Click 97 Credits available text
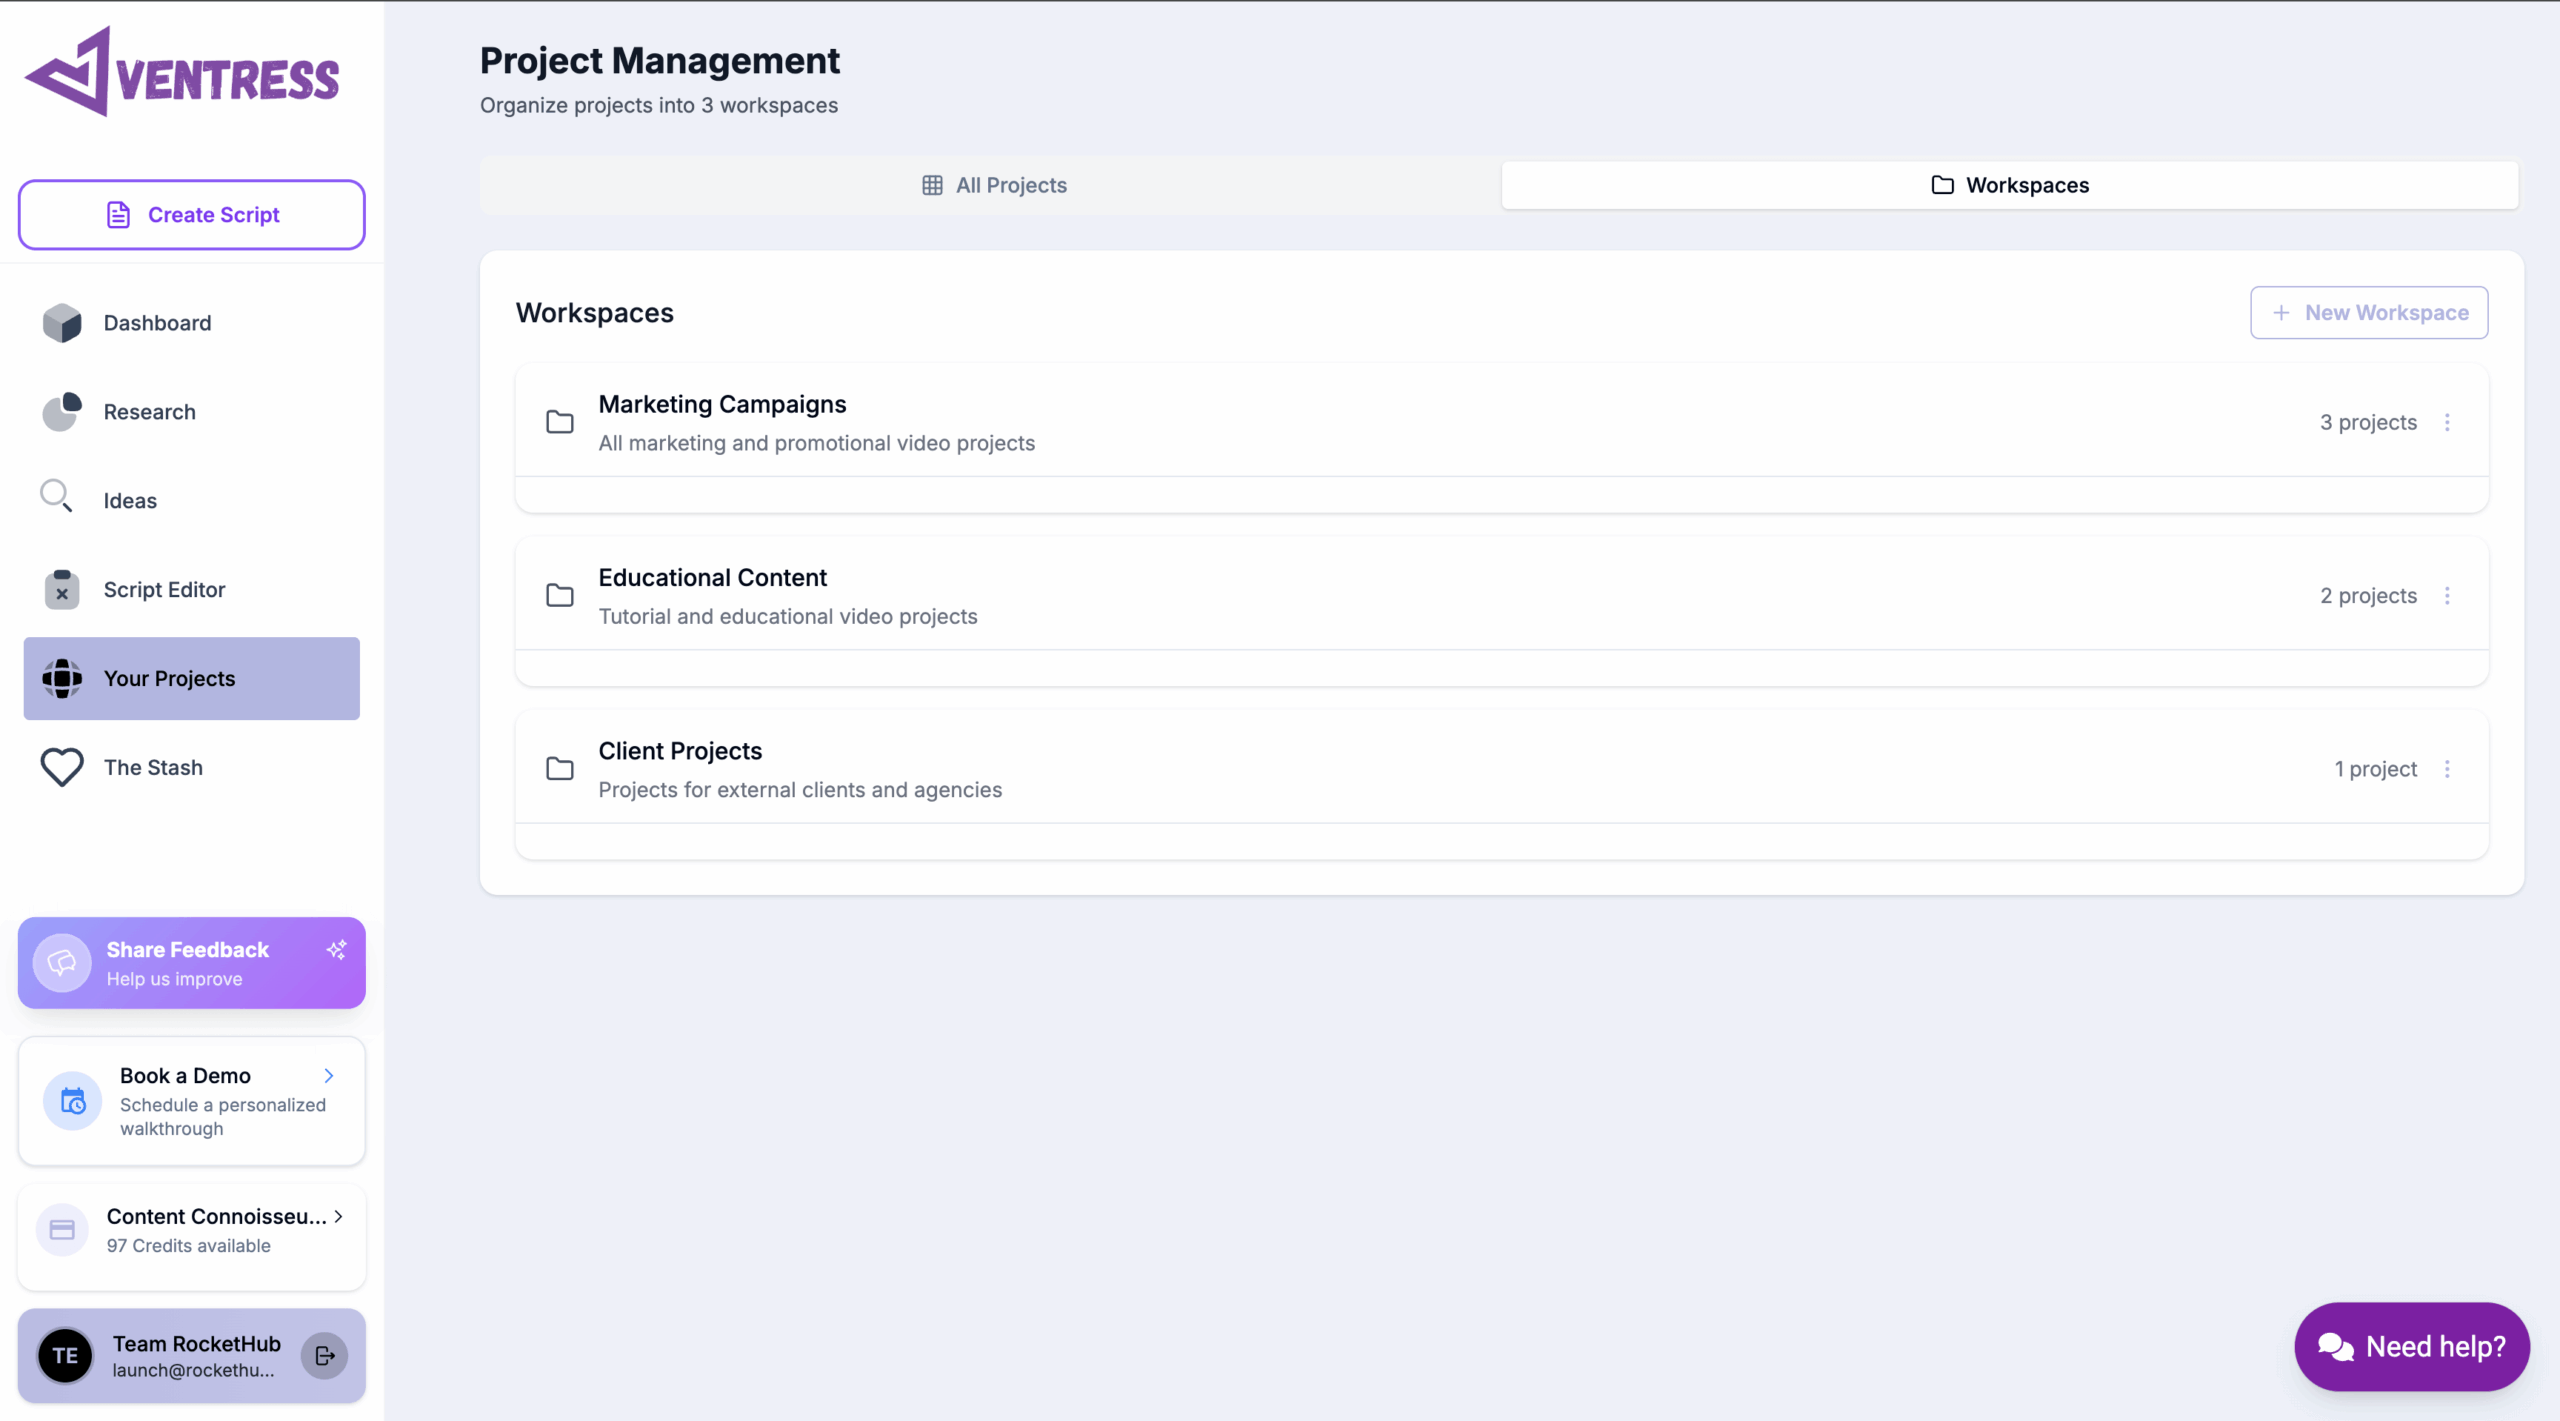The height and width of the screenshot is (1421, 2560). [x=189, y=1246]
